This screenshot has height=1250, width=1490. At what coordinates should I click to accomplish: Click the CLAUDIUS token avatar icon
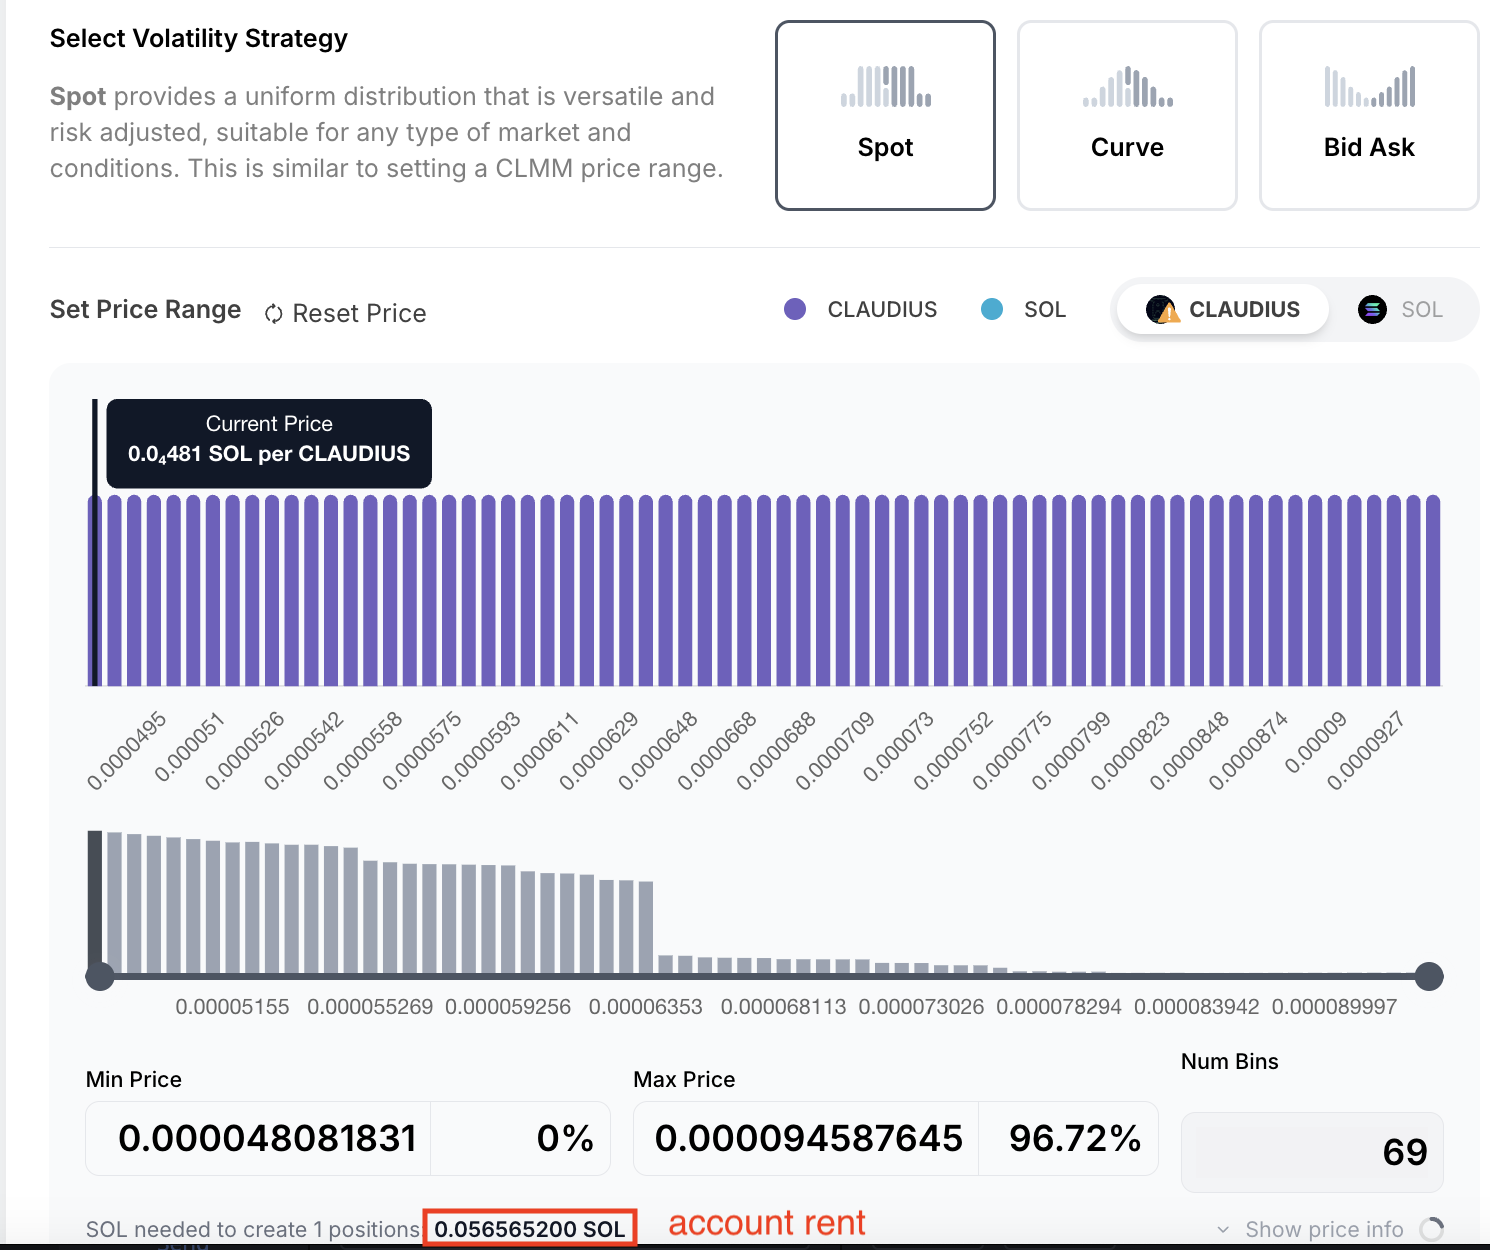1162,310
